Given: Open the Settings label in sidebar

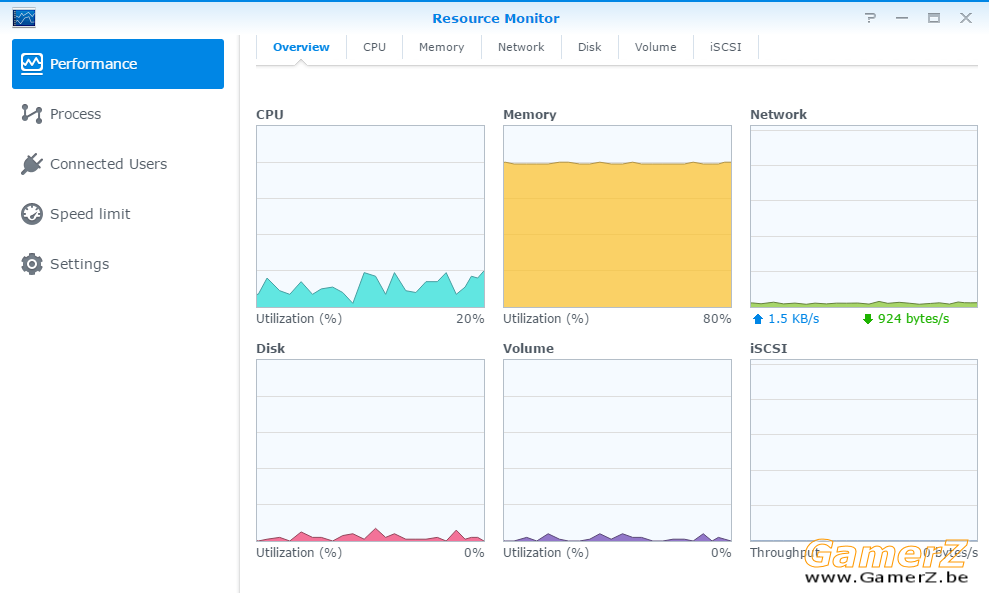Looking at the screenshot, I should [79, 264].
